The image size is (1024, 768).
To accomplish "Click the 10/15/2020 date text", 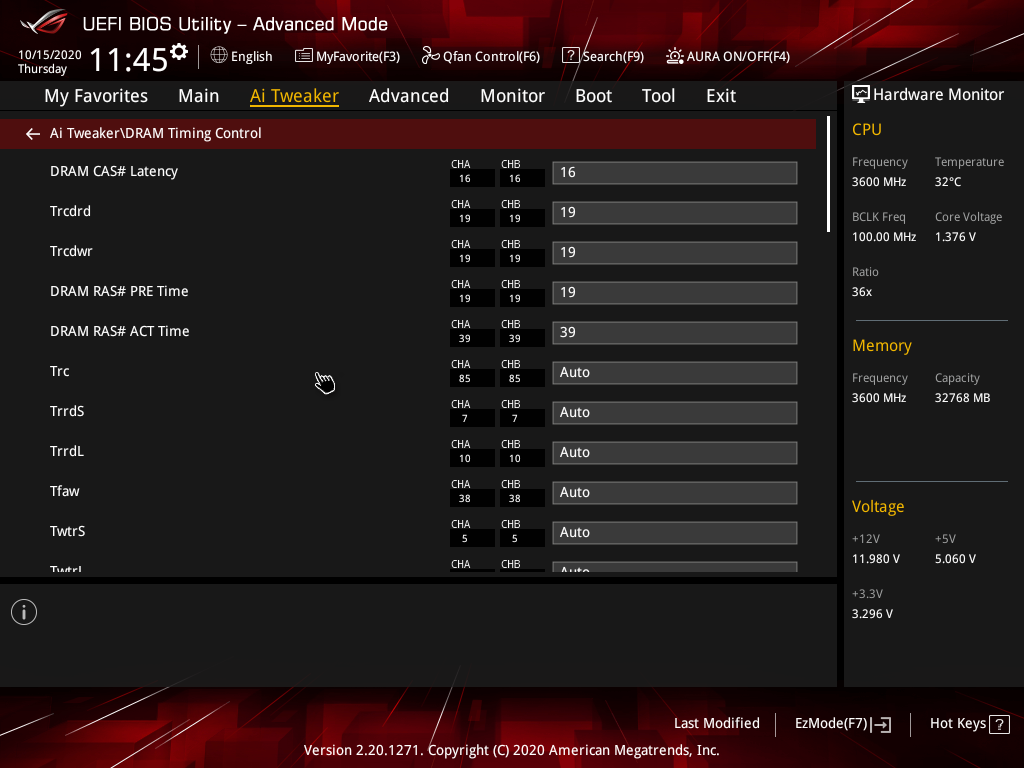I will tap(50, 55).
